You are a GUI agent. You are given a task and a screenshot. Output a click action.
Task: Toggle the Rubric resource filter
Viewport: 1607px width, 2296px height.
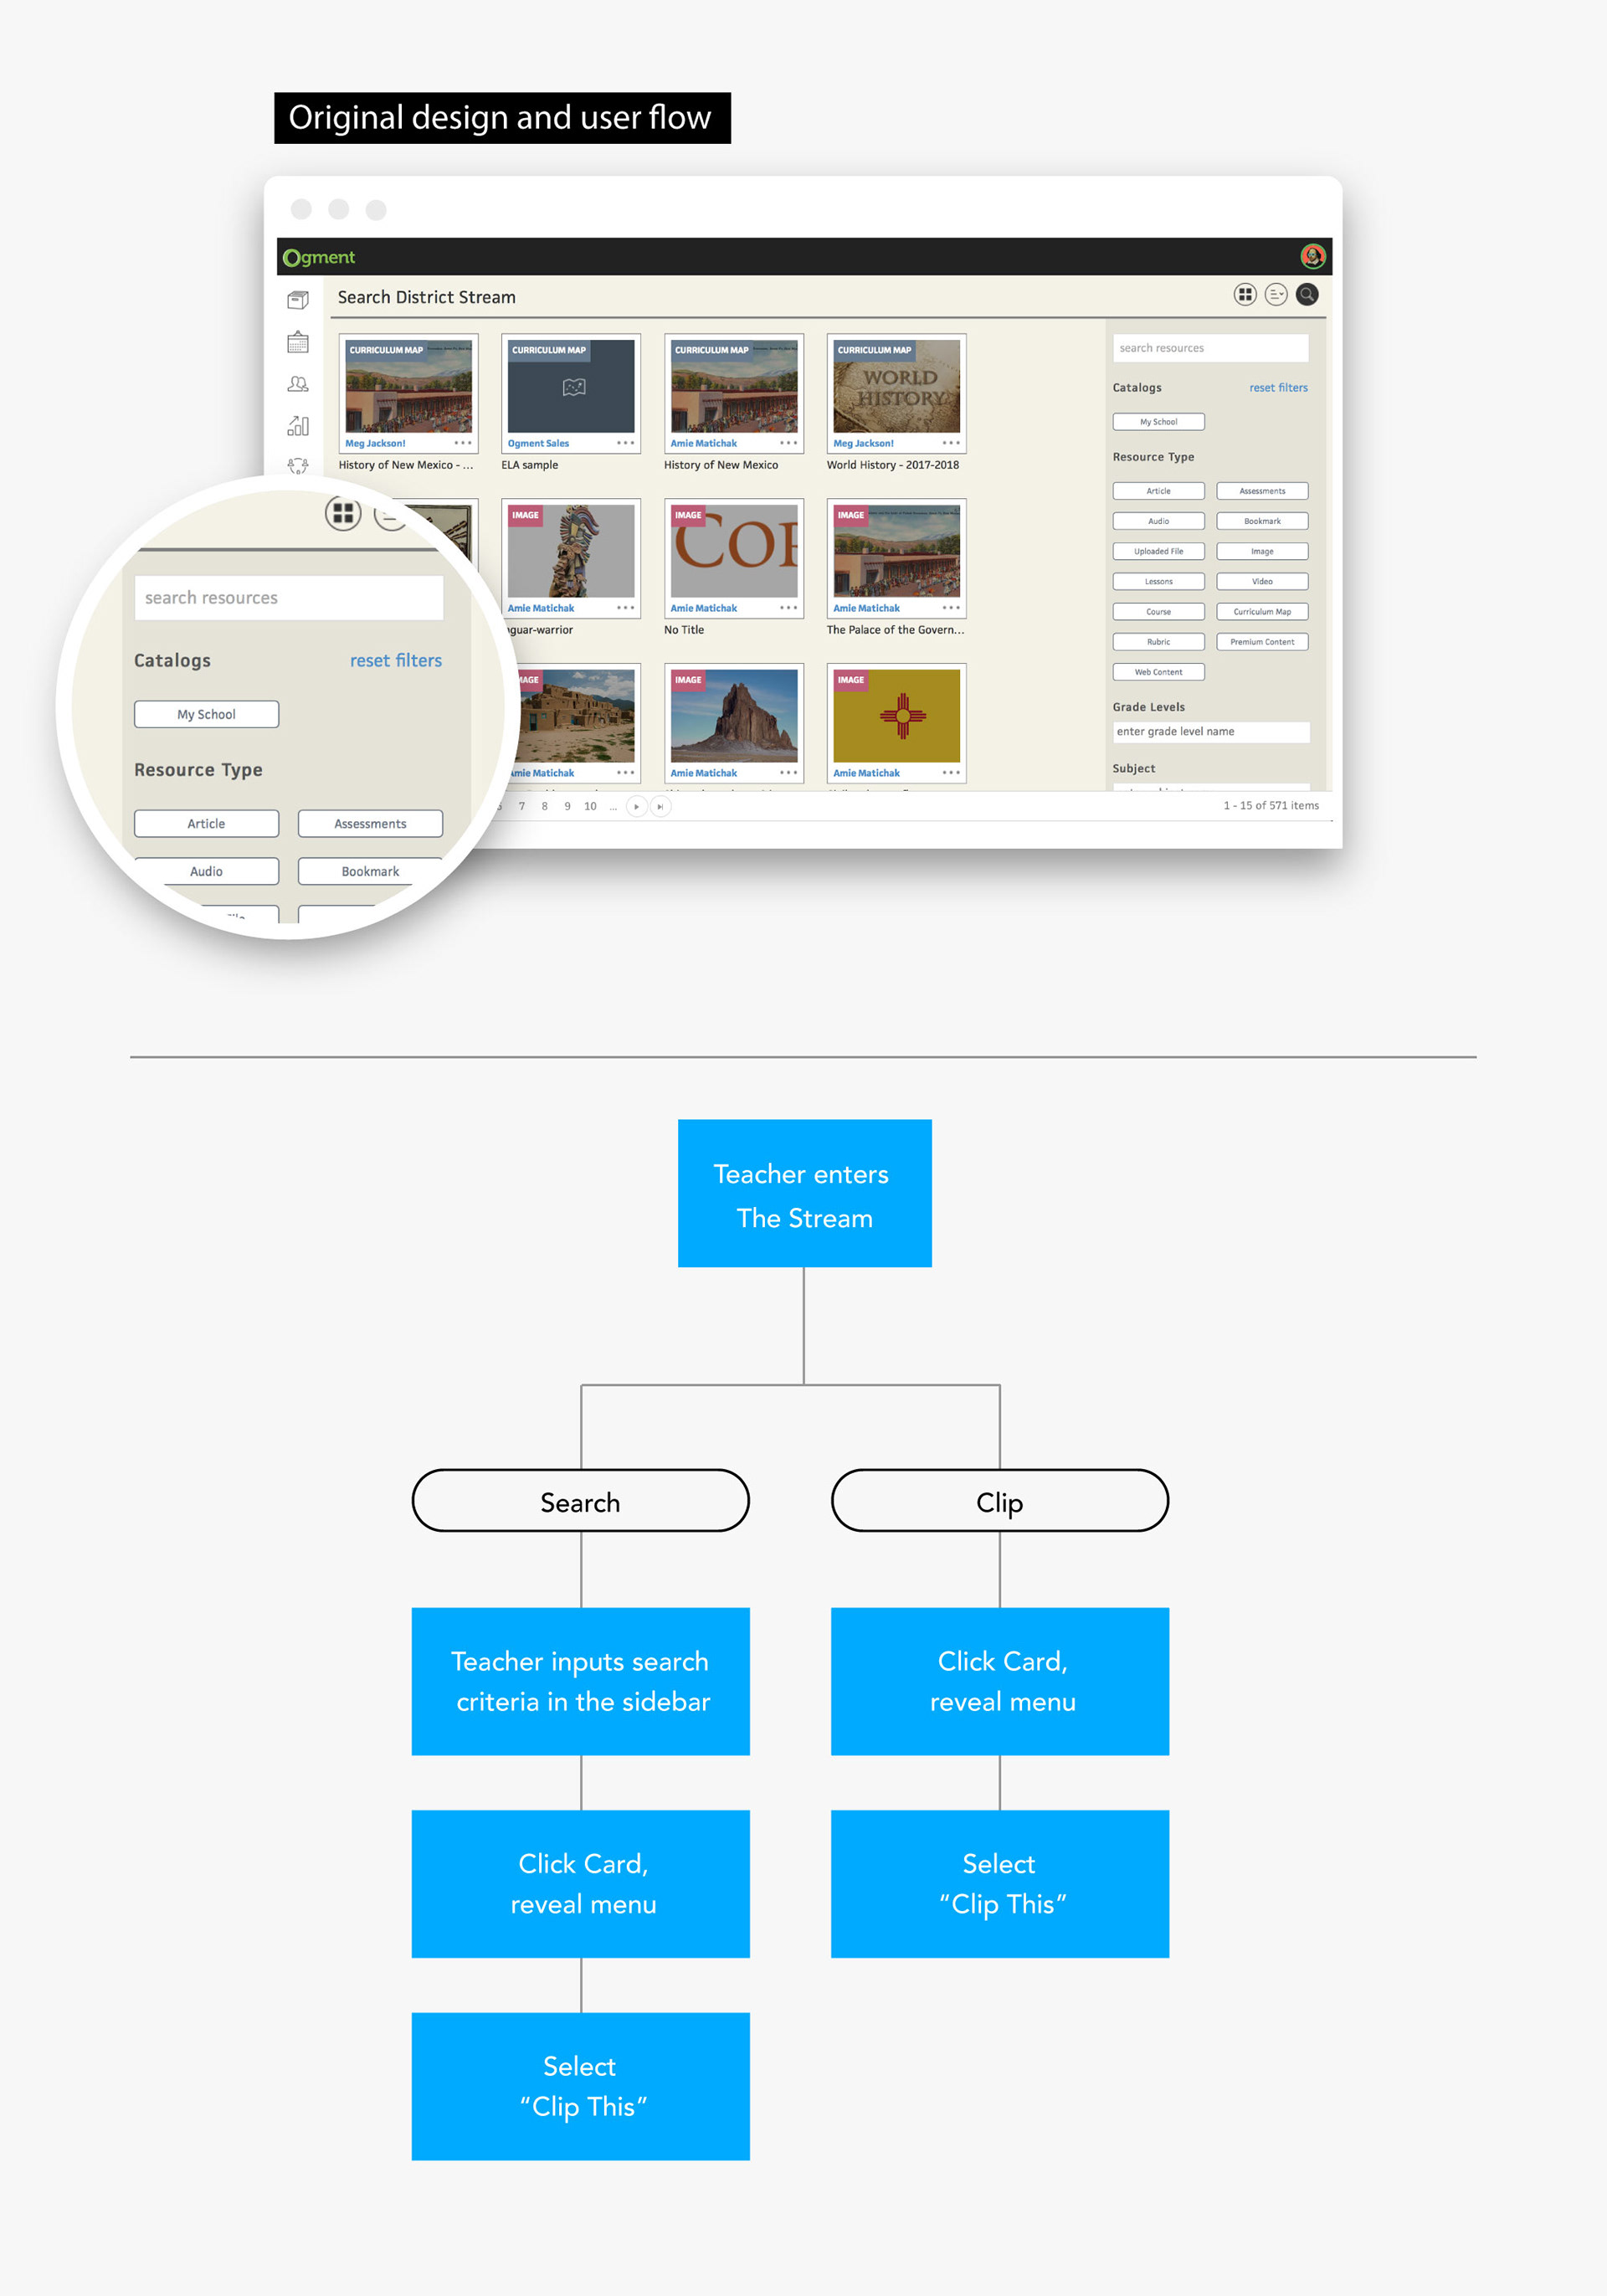[1158, 642]
